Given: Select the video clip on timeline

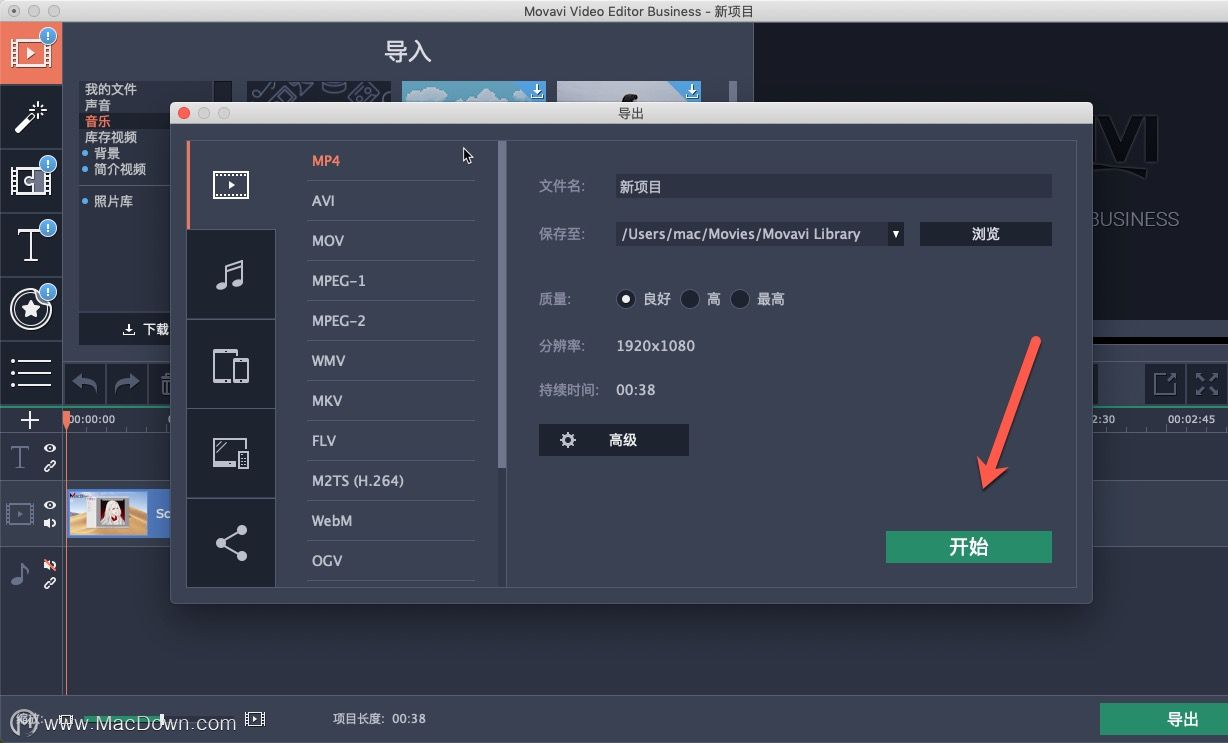Looking at the screenshot, I should (119, 513).
